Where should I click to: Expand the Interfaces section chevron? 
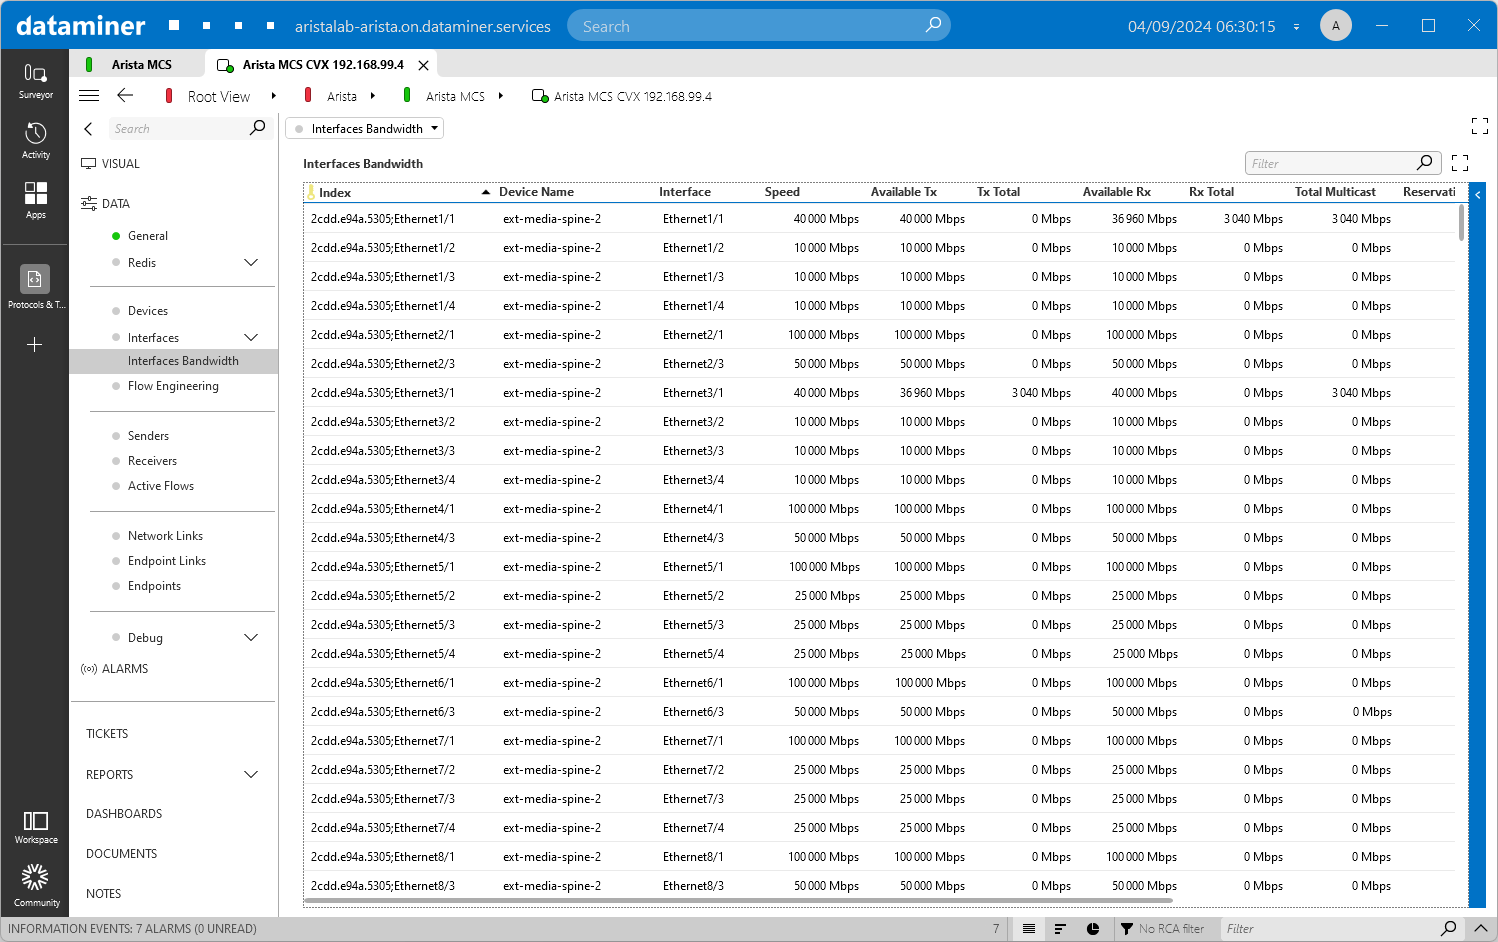(251, 338)
